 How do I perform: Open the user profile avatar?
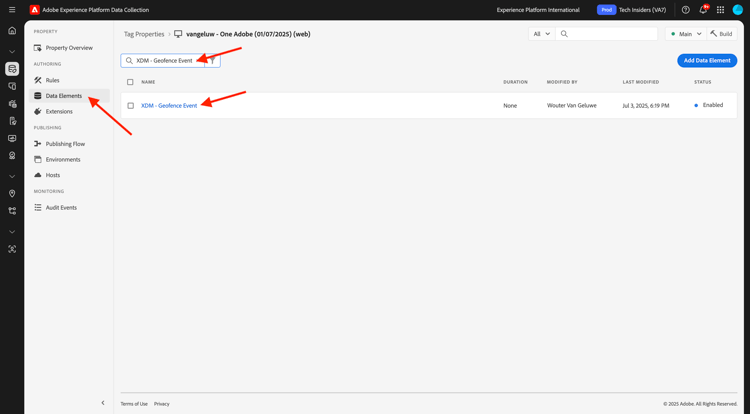[x=738, y=10]
